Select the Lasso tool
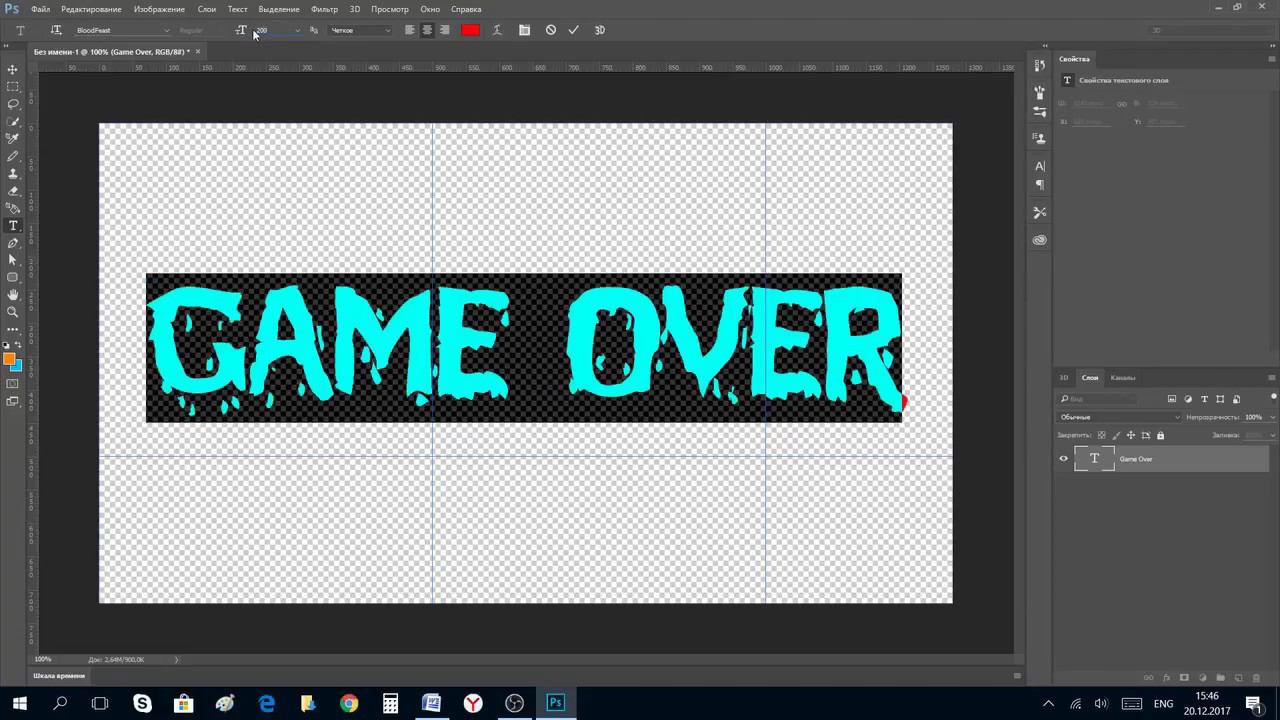The height and width of the screenshot is (720, 1280). coord(13,104)
